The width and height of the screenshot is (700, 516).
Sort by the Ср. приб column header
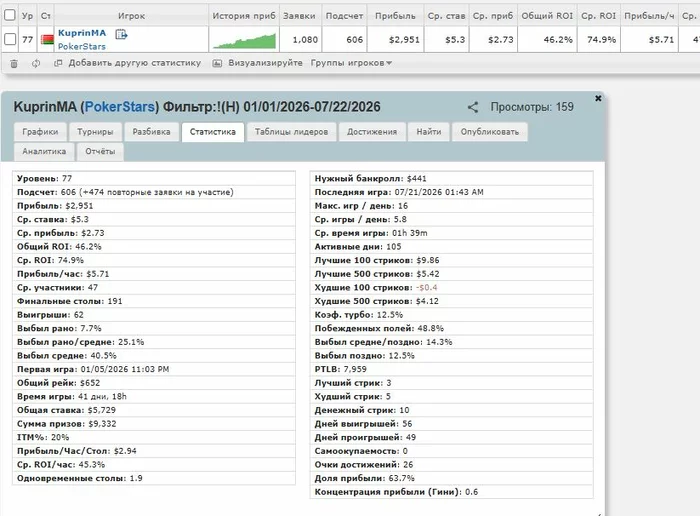pyautogui.click(x=493, y=16)
